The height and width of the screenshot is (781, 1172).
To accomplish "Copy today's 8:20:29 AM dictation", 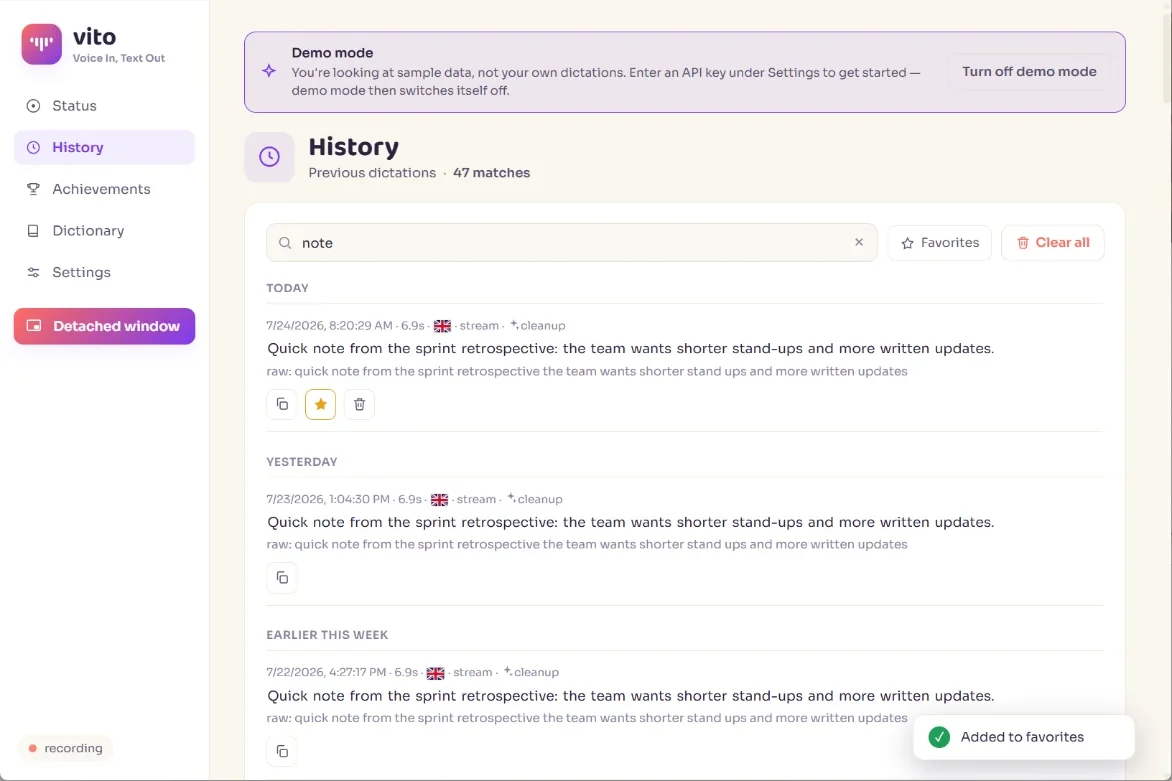I will pyautogui.click(x=282, y=404).
